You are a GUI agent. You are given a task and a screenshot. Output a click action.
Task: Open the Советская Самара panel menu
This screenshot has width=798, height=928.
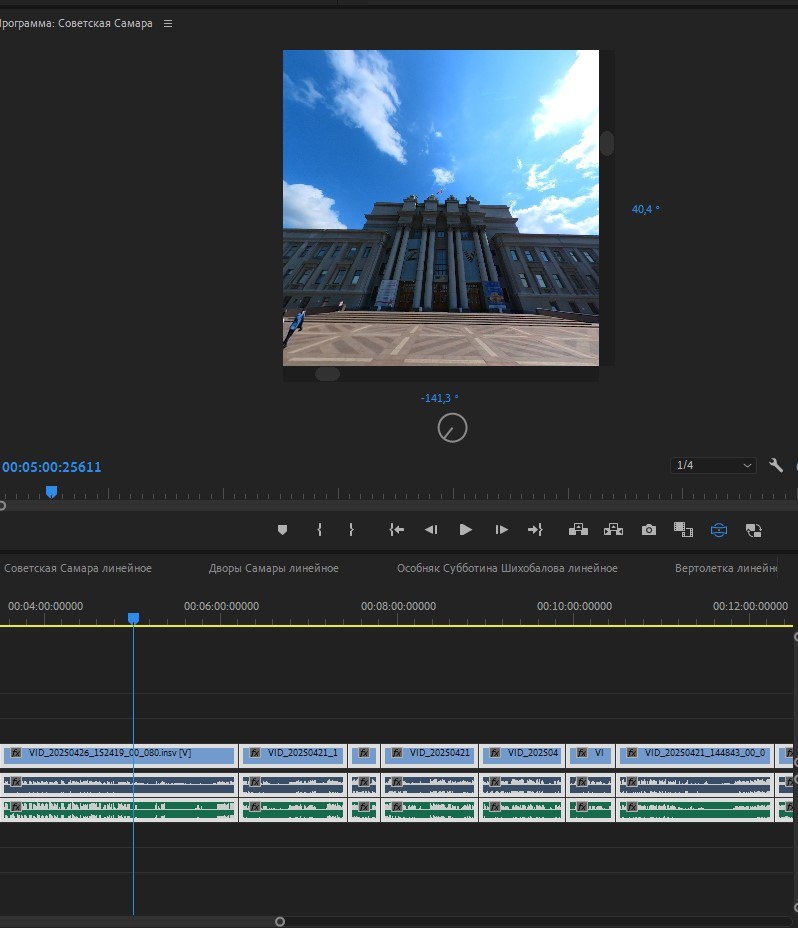168,23
